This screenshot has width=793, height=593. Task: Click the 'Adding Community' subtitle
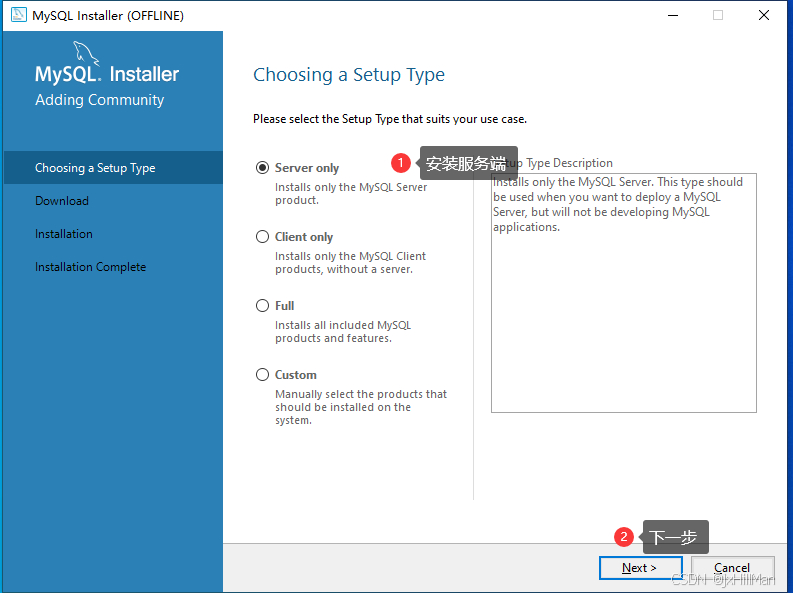tap(100, 100)
